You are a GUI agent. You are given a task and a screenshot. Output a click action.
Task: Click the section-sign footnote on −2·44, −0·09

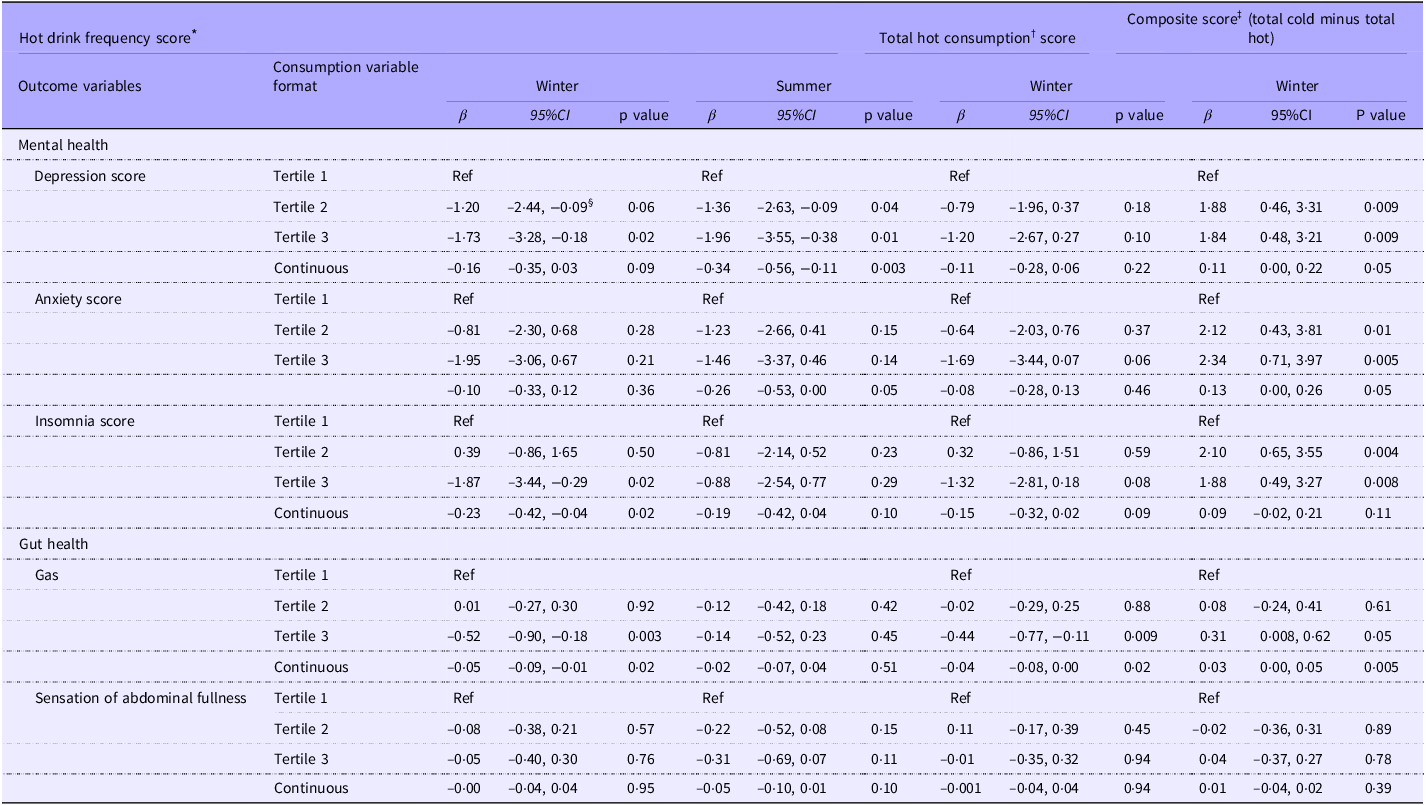592,203
